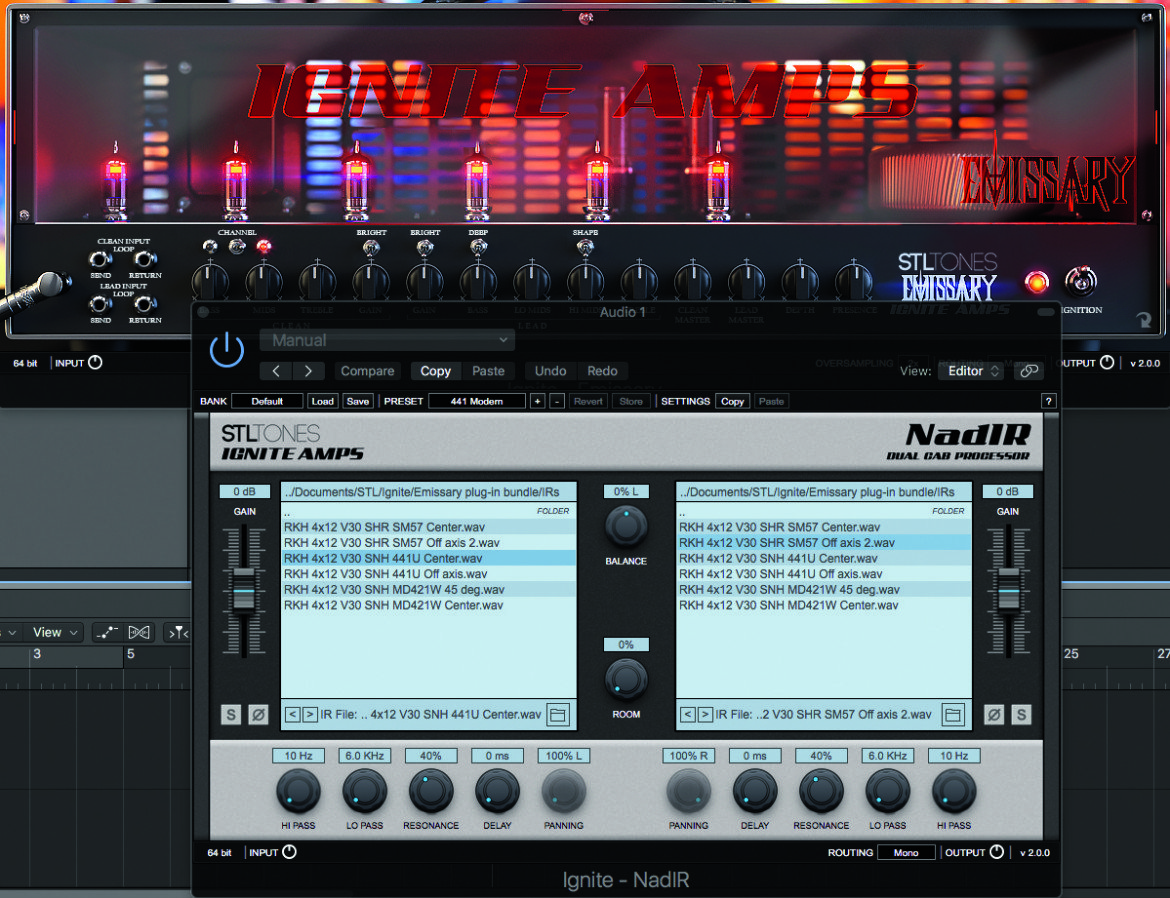Screen dimensions: 1170x898
Task: Toggle Emissary amp INPUT power button
Action: tap(96, 362)
